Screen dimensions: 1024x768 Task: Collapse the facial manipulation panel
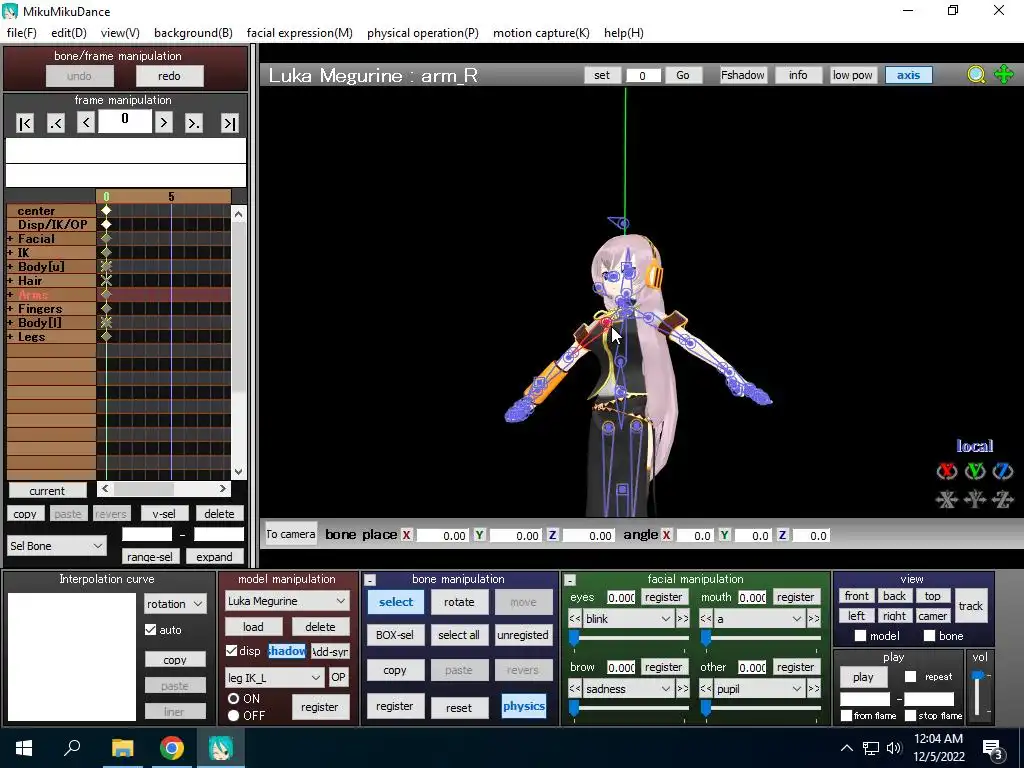[x=569, y=580]
